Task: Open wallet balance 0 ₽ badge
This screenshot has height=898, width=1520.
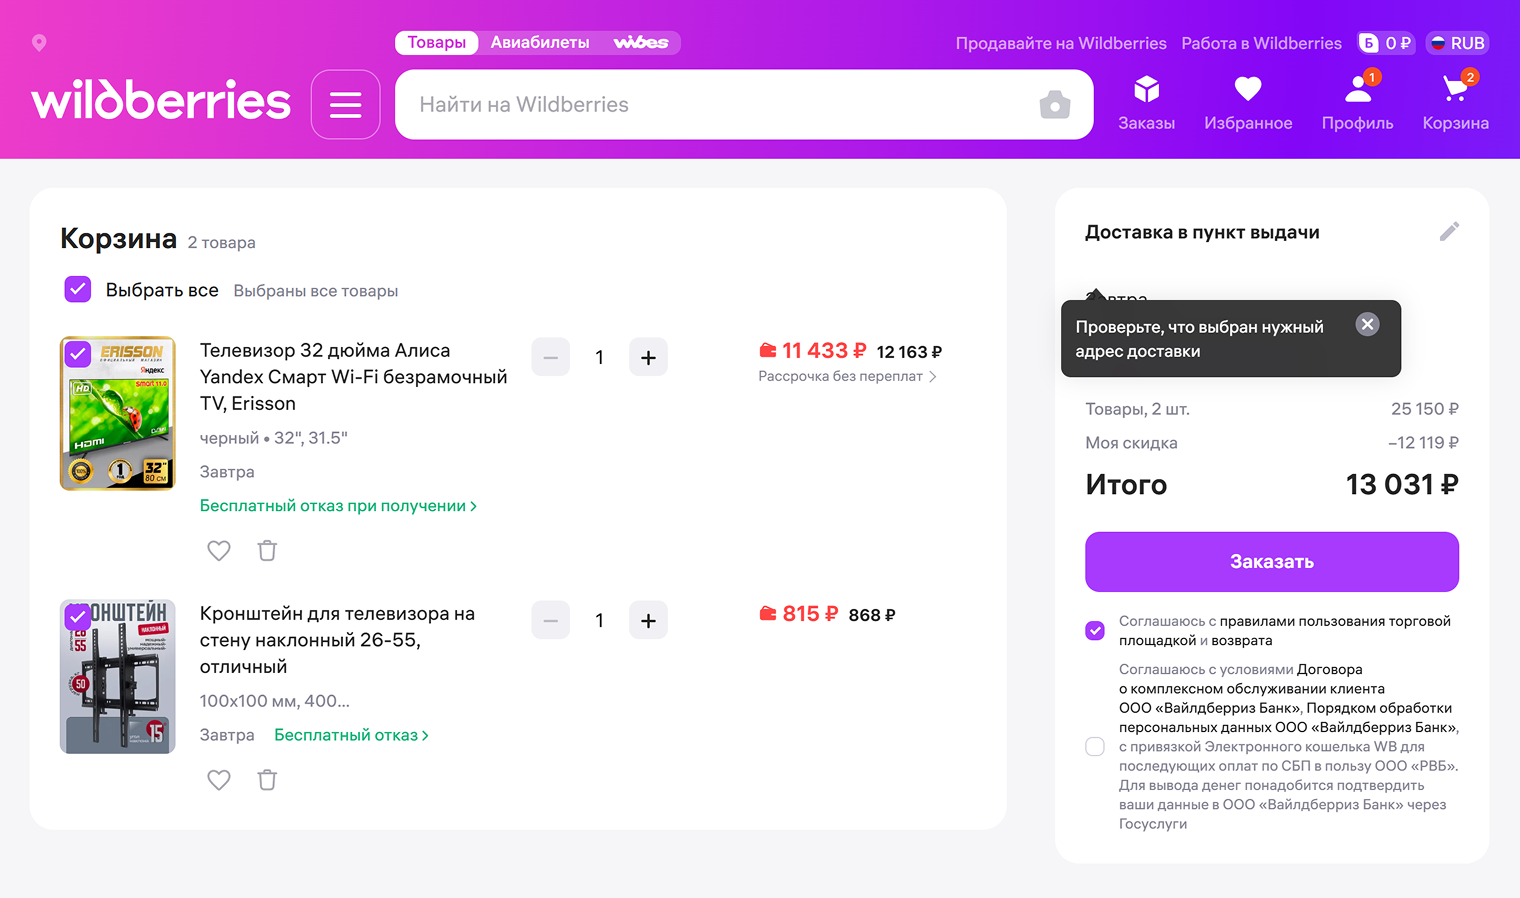Action: pos(1386,43)
